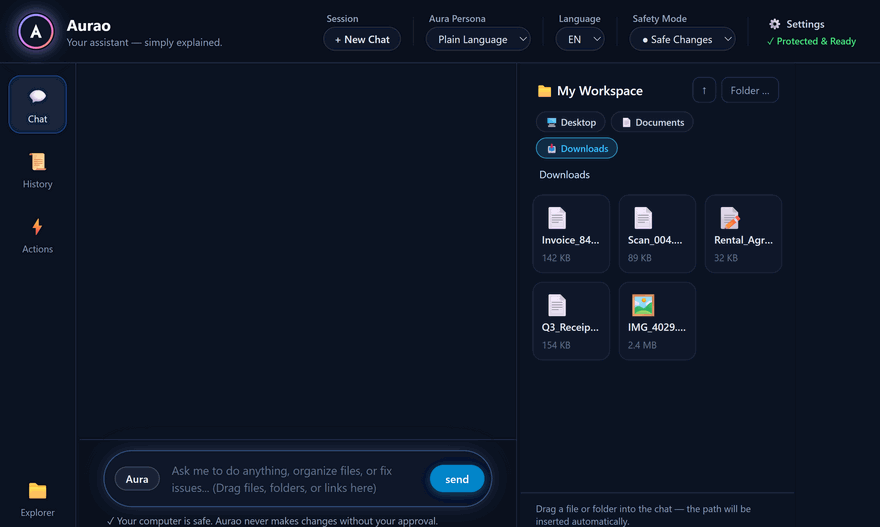Click the Aurao title text
Viewport: 880px width, 527px height.
89,26
